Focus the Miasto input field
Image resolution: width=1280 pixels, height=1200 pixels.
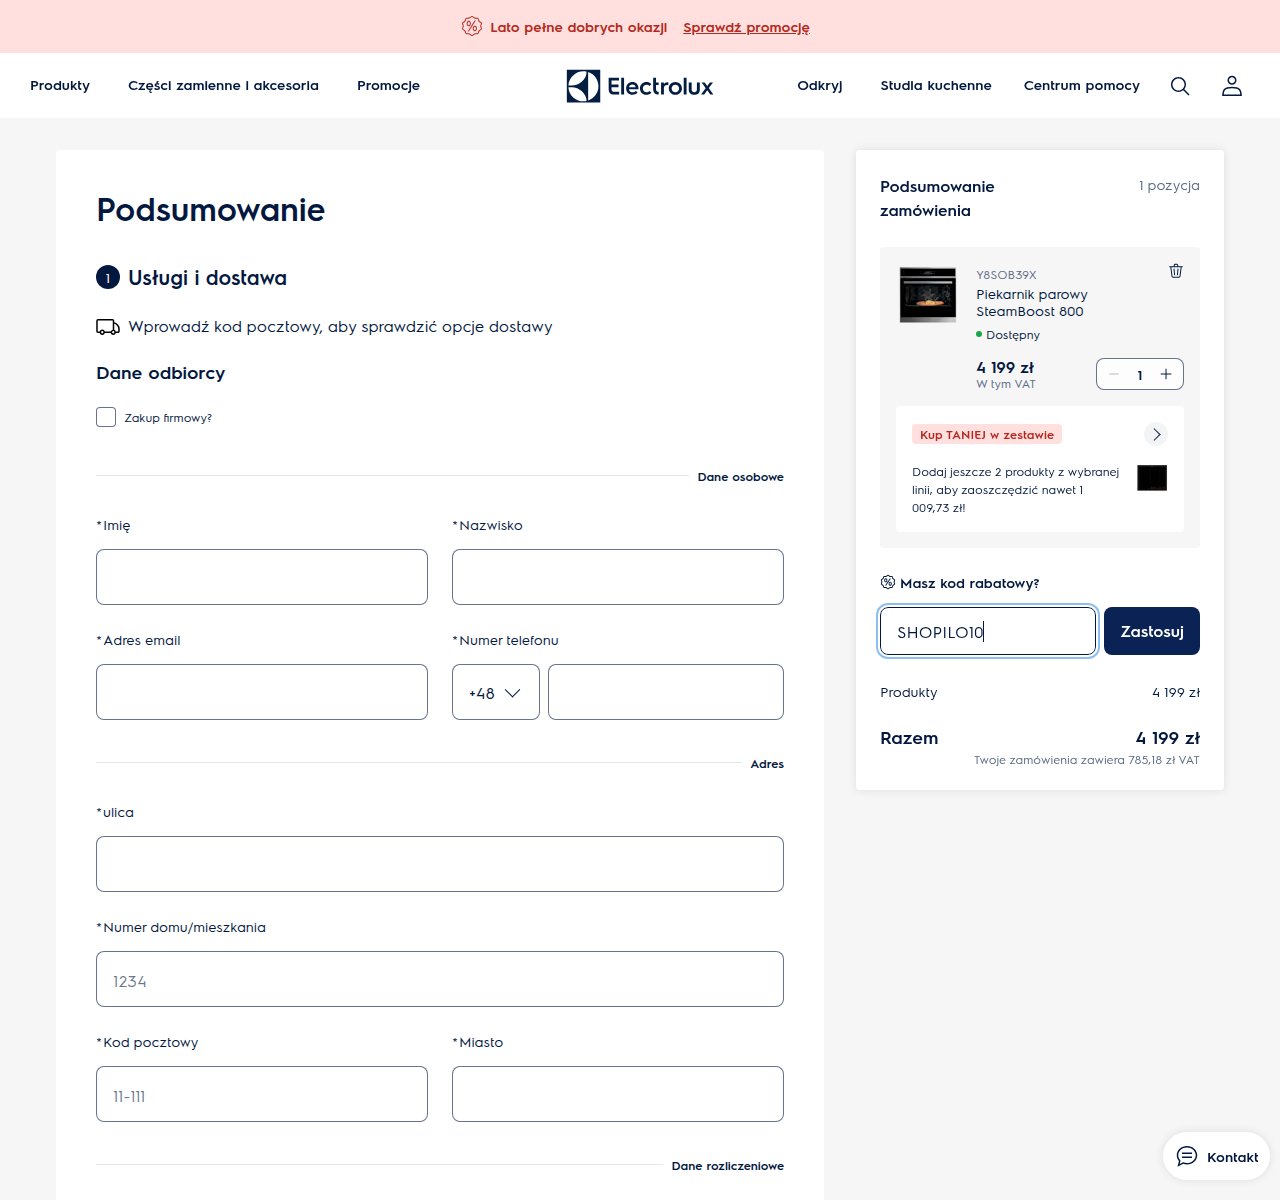pos(618,1094)
